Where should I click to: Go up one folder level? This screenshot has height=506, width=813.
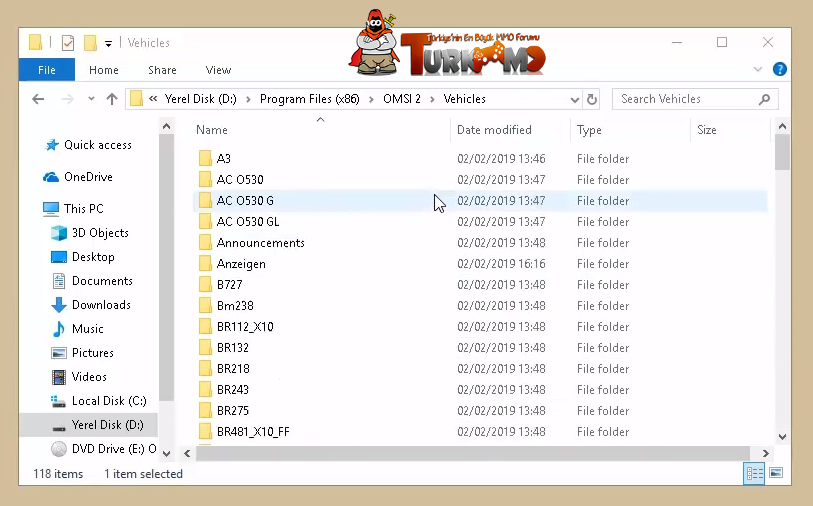point(112,99)
